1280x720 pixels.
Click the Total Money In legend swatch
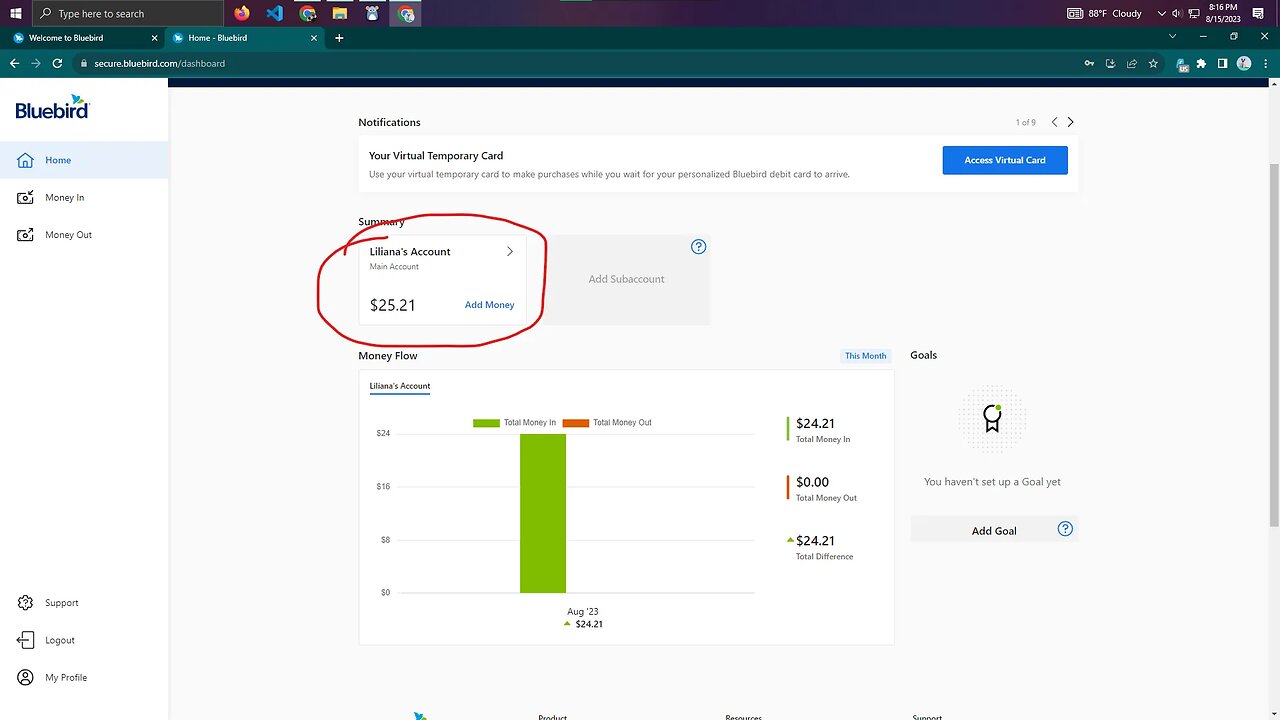(486, 423)
